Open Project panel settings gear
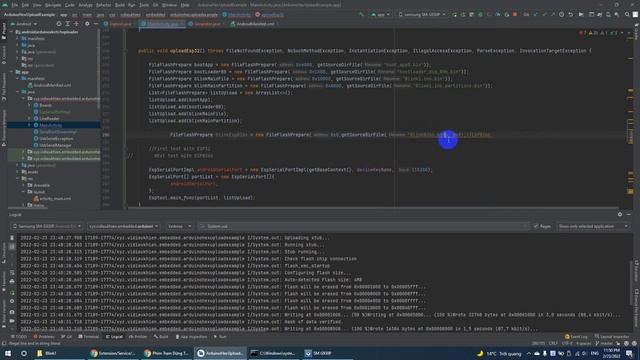 87,24
